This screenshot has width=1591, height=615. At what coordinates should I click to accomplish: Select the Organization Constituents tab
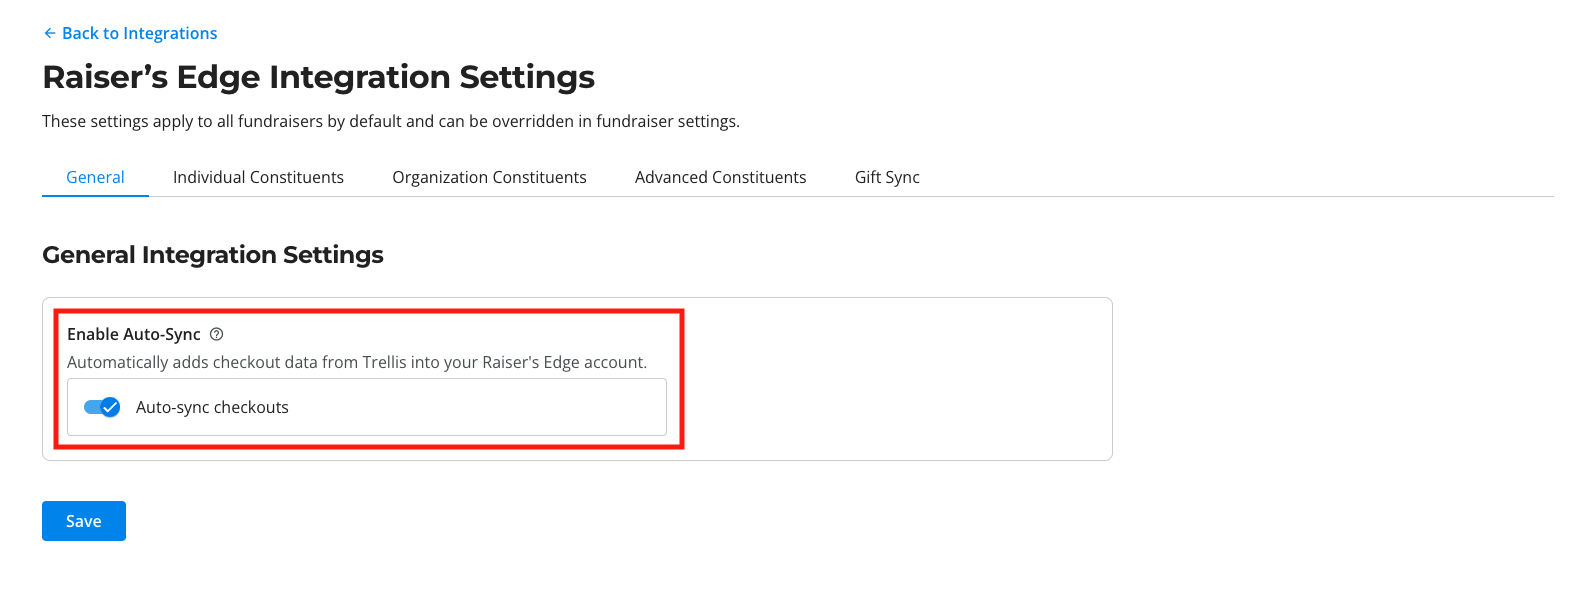point(489,176)
